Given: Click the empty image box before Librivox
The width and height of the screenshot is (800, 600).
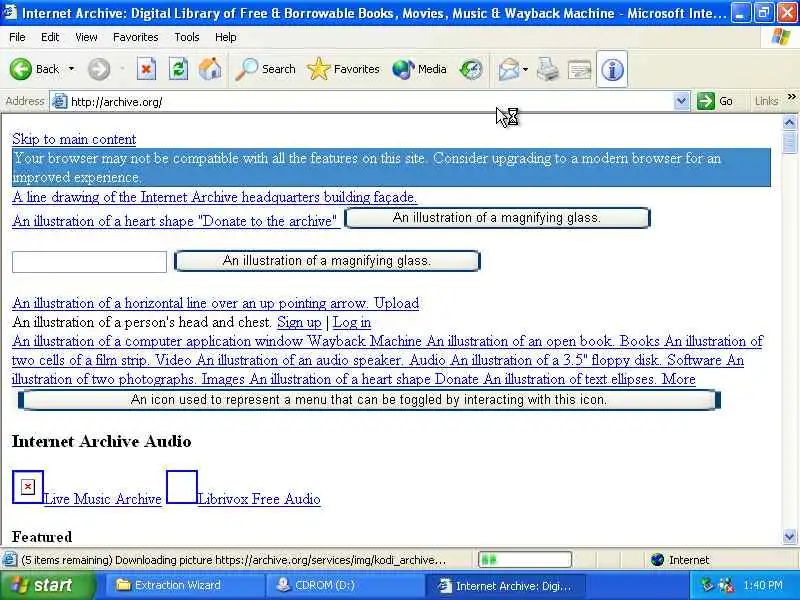Looking at the screenshot, I should click(x=182, y=487).
